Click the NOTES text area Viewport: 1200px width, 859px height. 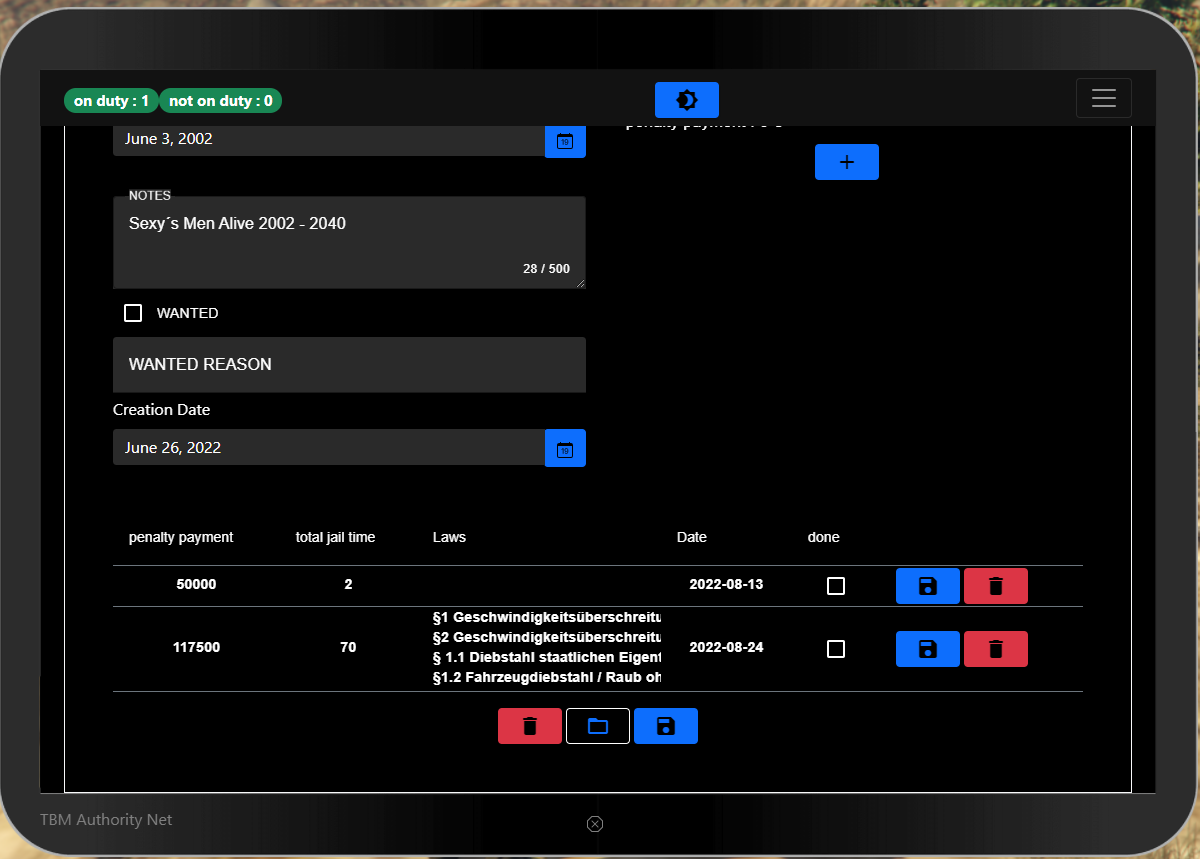349,243
